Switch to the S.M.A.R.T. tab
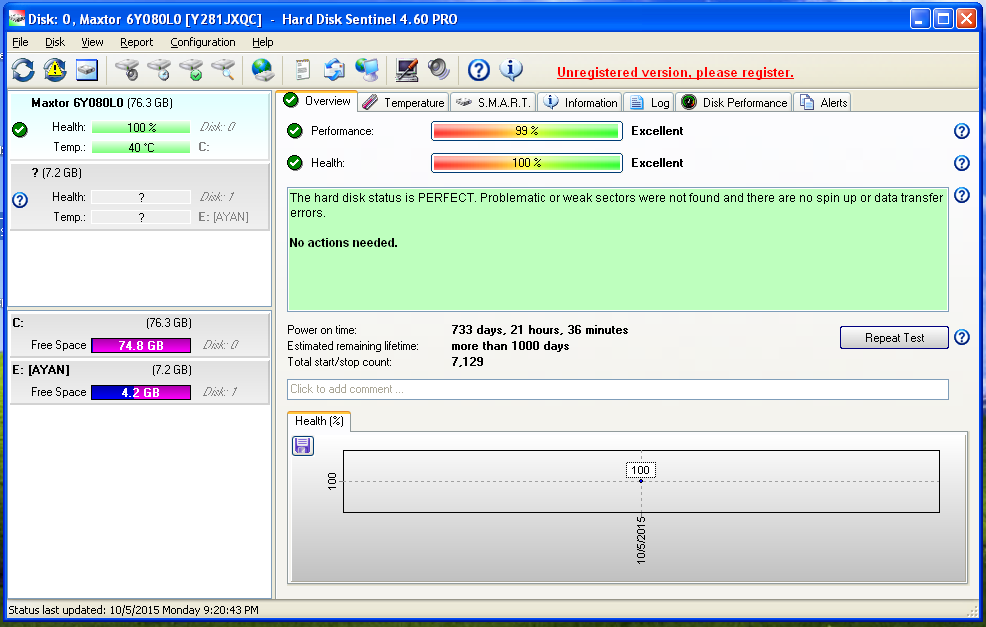 (494, 102)
